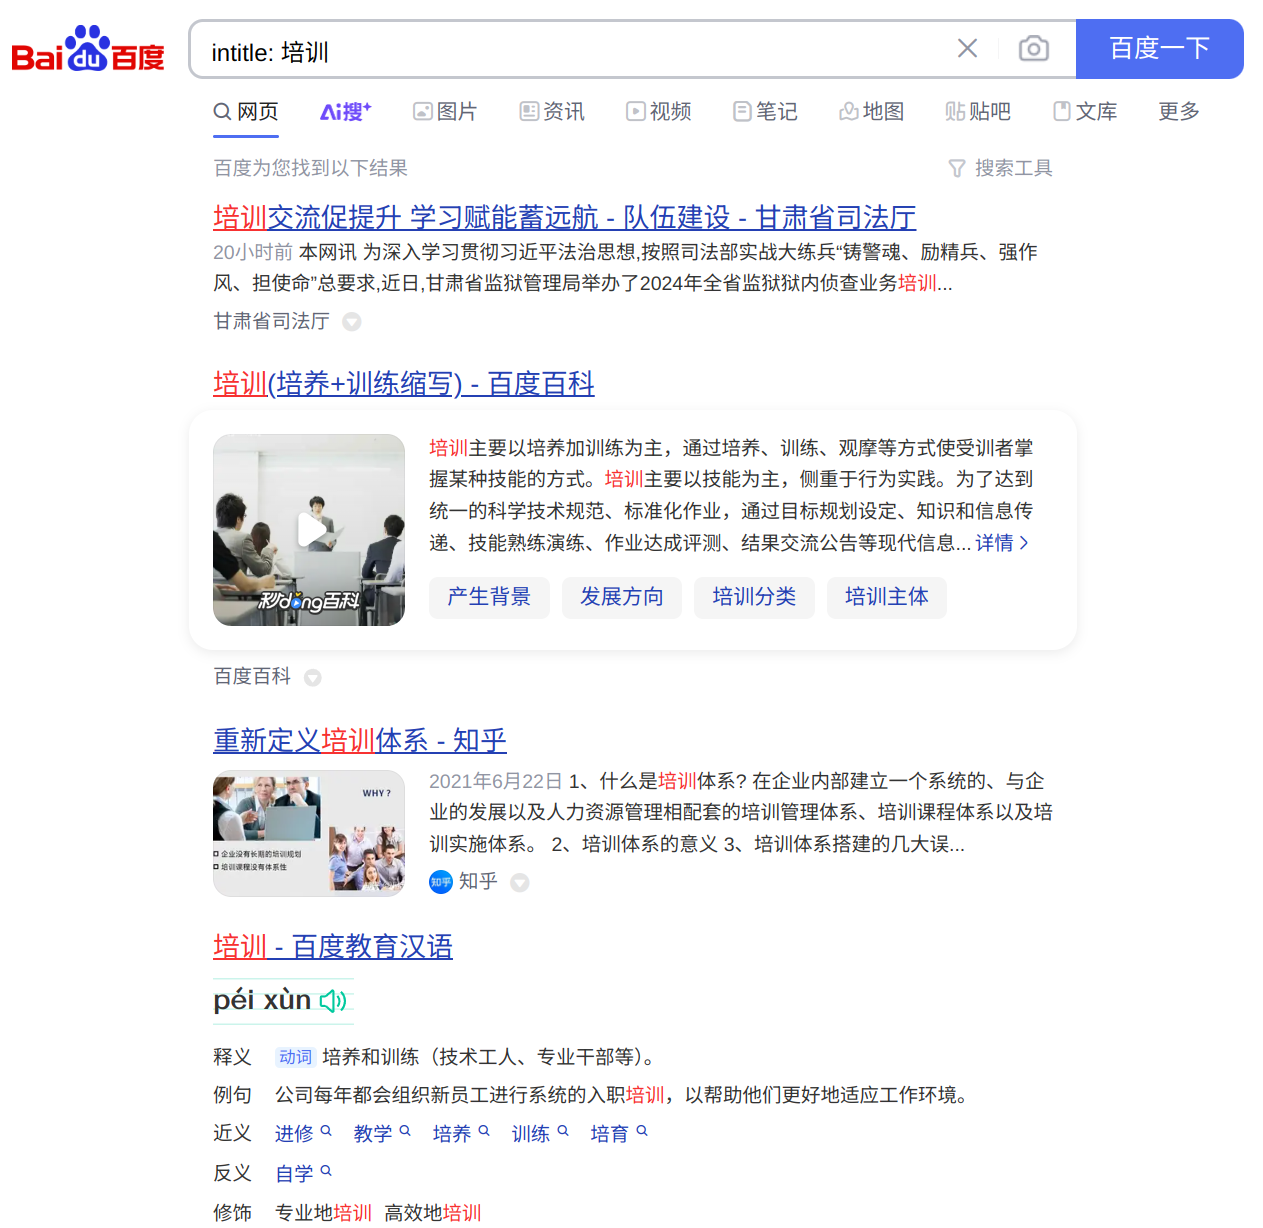
Task: Click the 知乎 source icon
Action: pyautogui.click(x=441, y=882)
